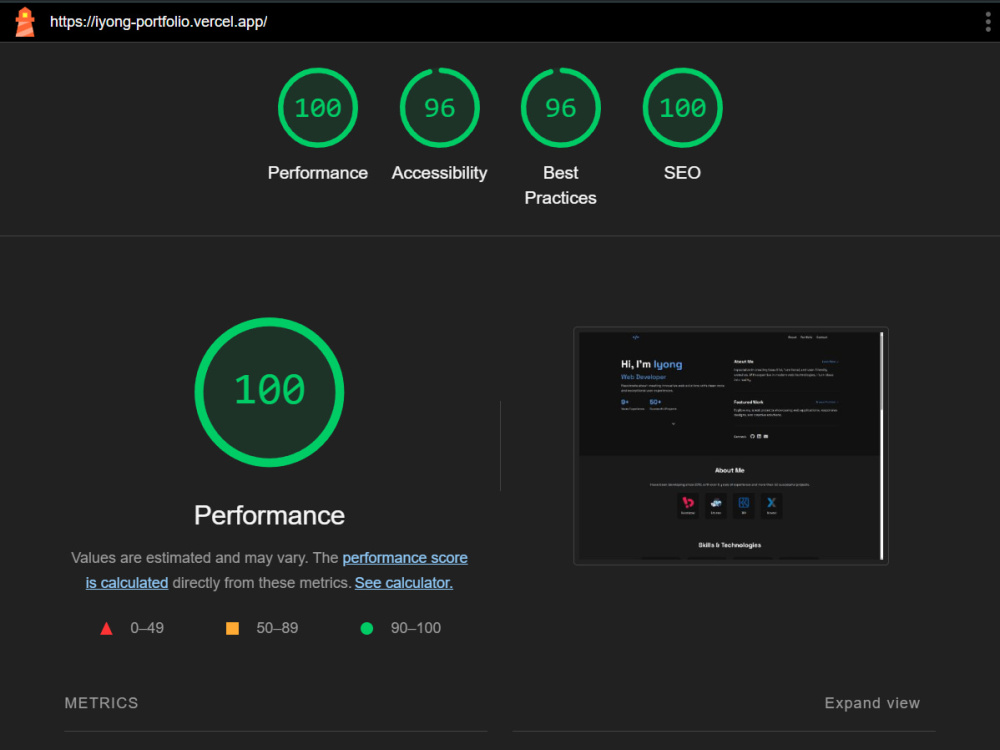This screenshot has width=1000, height=750.
Task: Click the Lighthouse logo icon
Action: [x=25, y=22]
